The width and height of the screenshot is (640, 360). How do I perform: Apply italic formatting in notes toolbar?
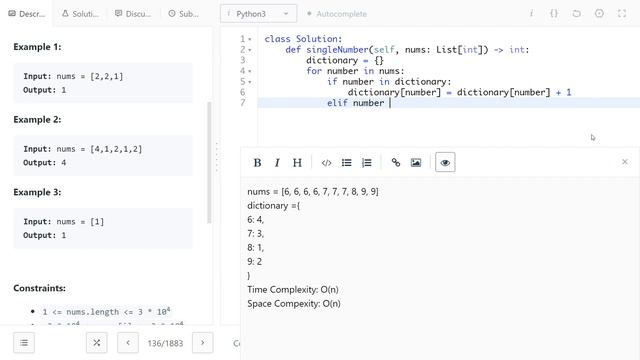[x=277, y=162]
